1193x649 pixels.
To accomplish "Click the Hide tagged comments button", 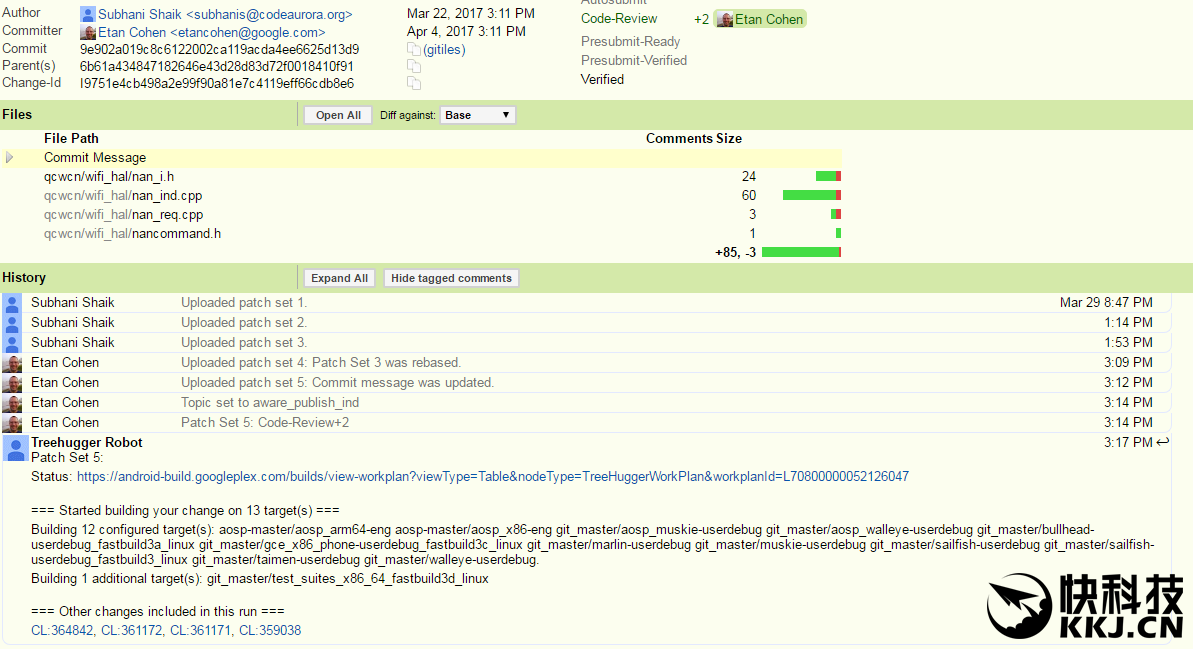I will (451, 278).
